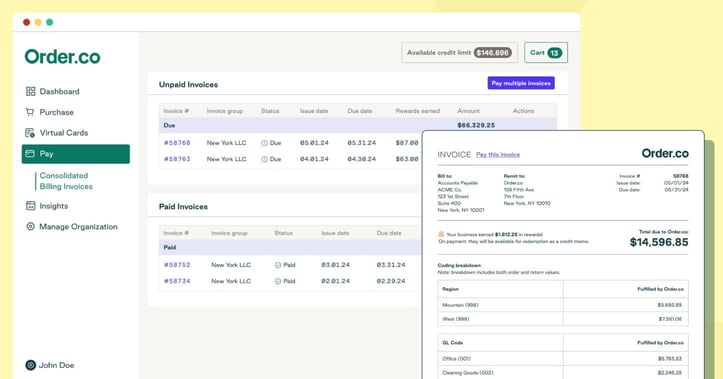Open paid invoice #58752 link

(177, 265)
